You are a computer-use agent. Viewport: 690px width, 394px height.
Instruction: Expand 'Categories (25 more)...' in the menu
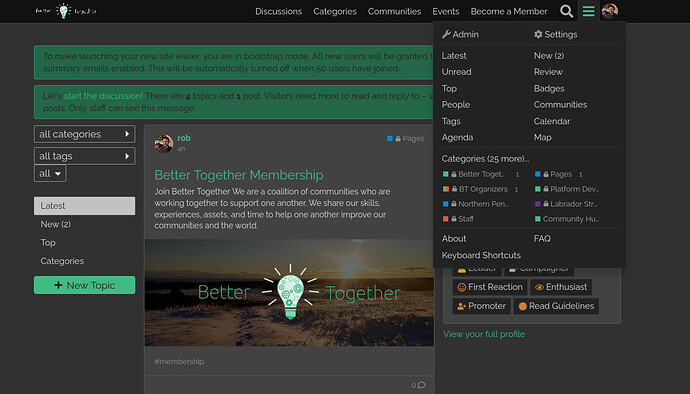coord(485,158)
